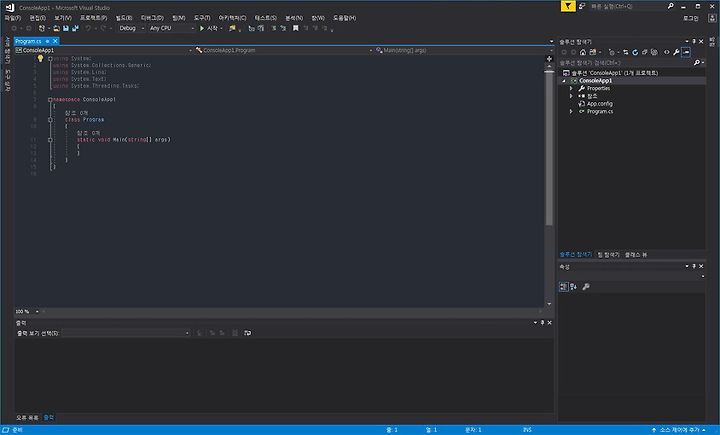Click the Quick Launch search magnifier icon
720x435 pixels.
click(670, 6)
